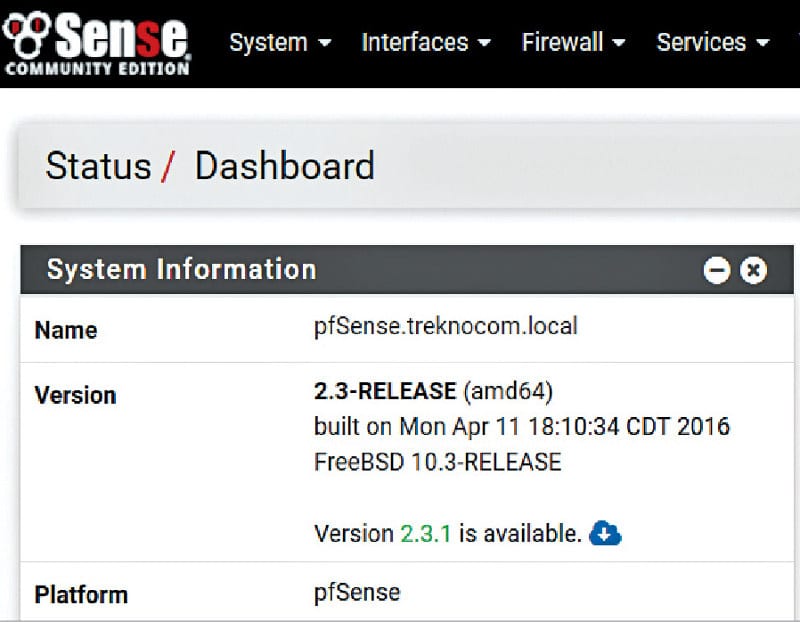The width and height of the screenshot is (800, 622).
Task: Click the Platform row label
Action: [x=81, y=595]
